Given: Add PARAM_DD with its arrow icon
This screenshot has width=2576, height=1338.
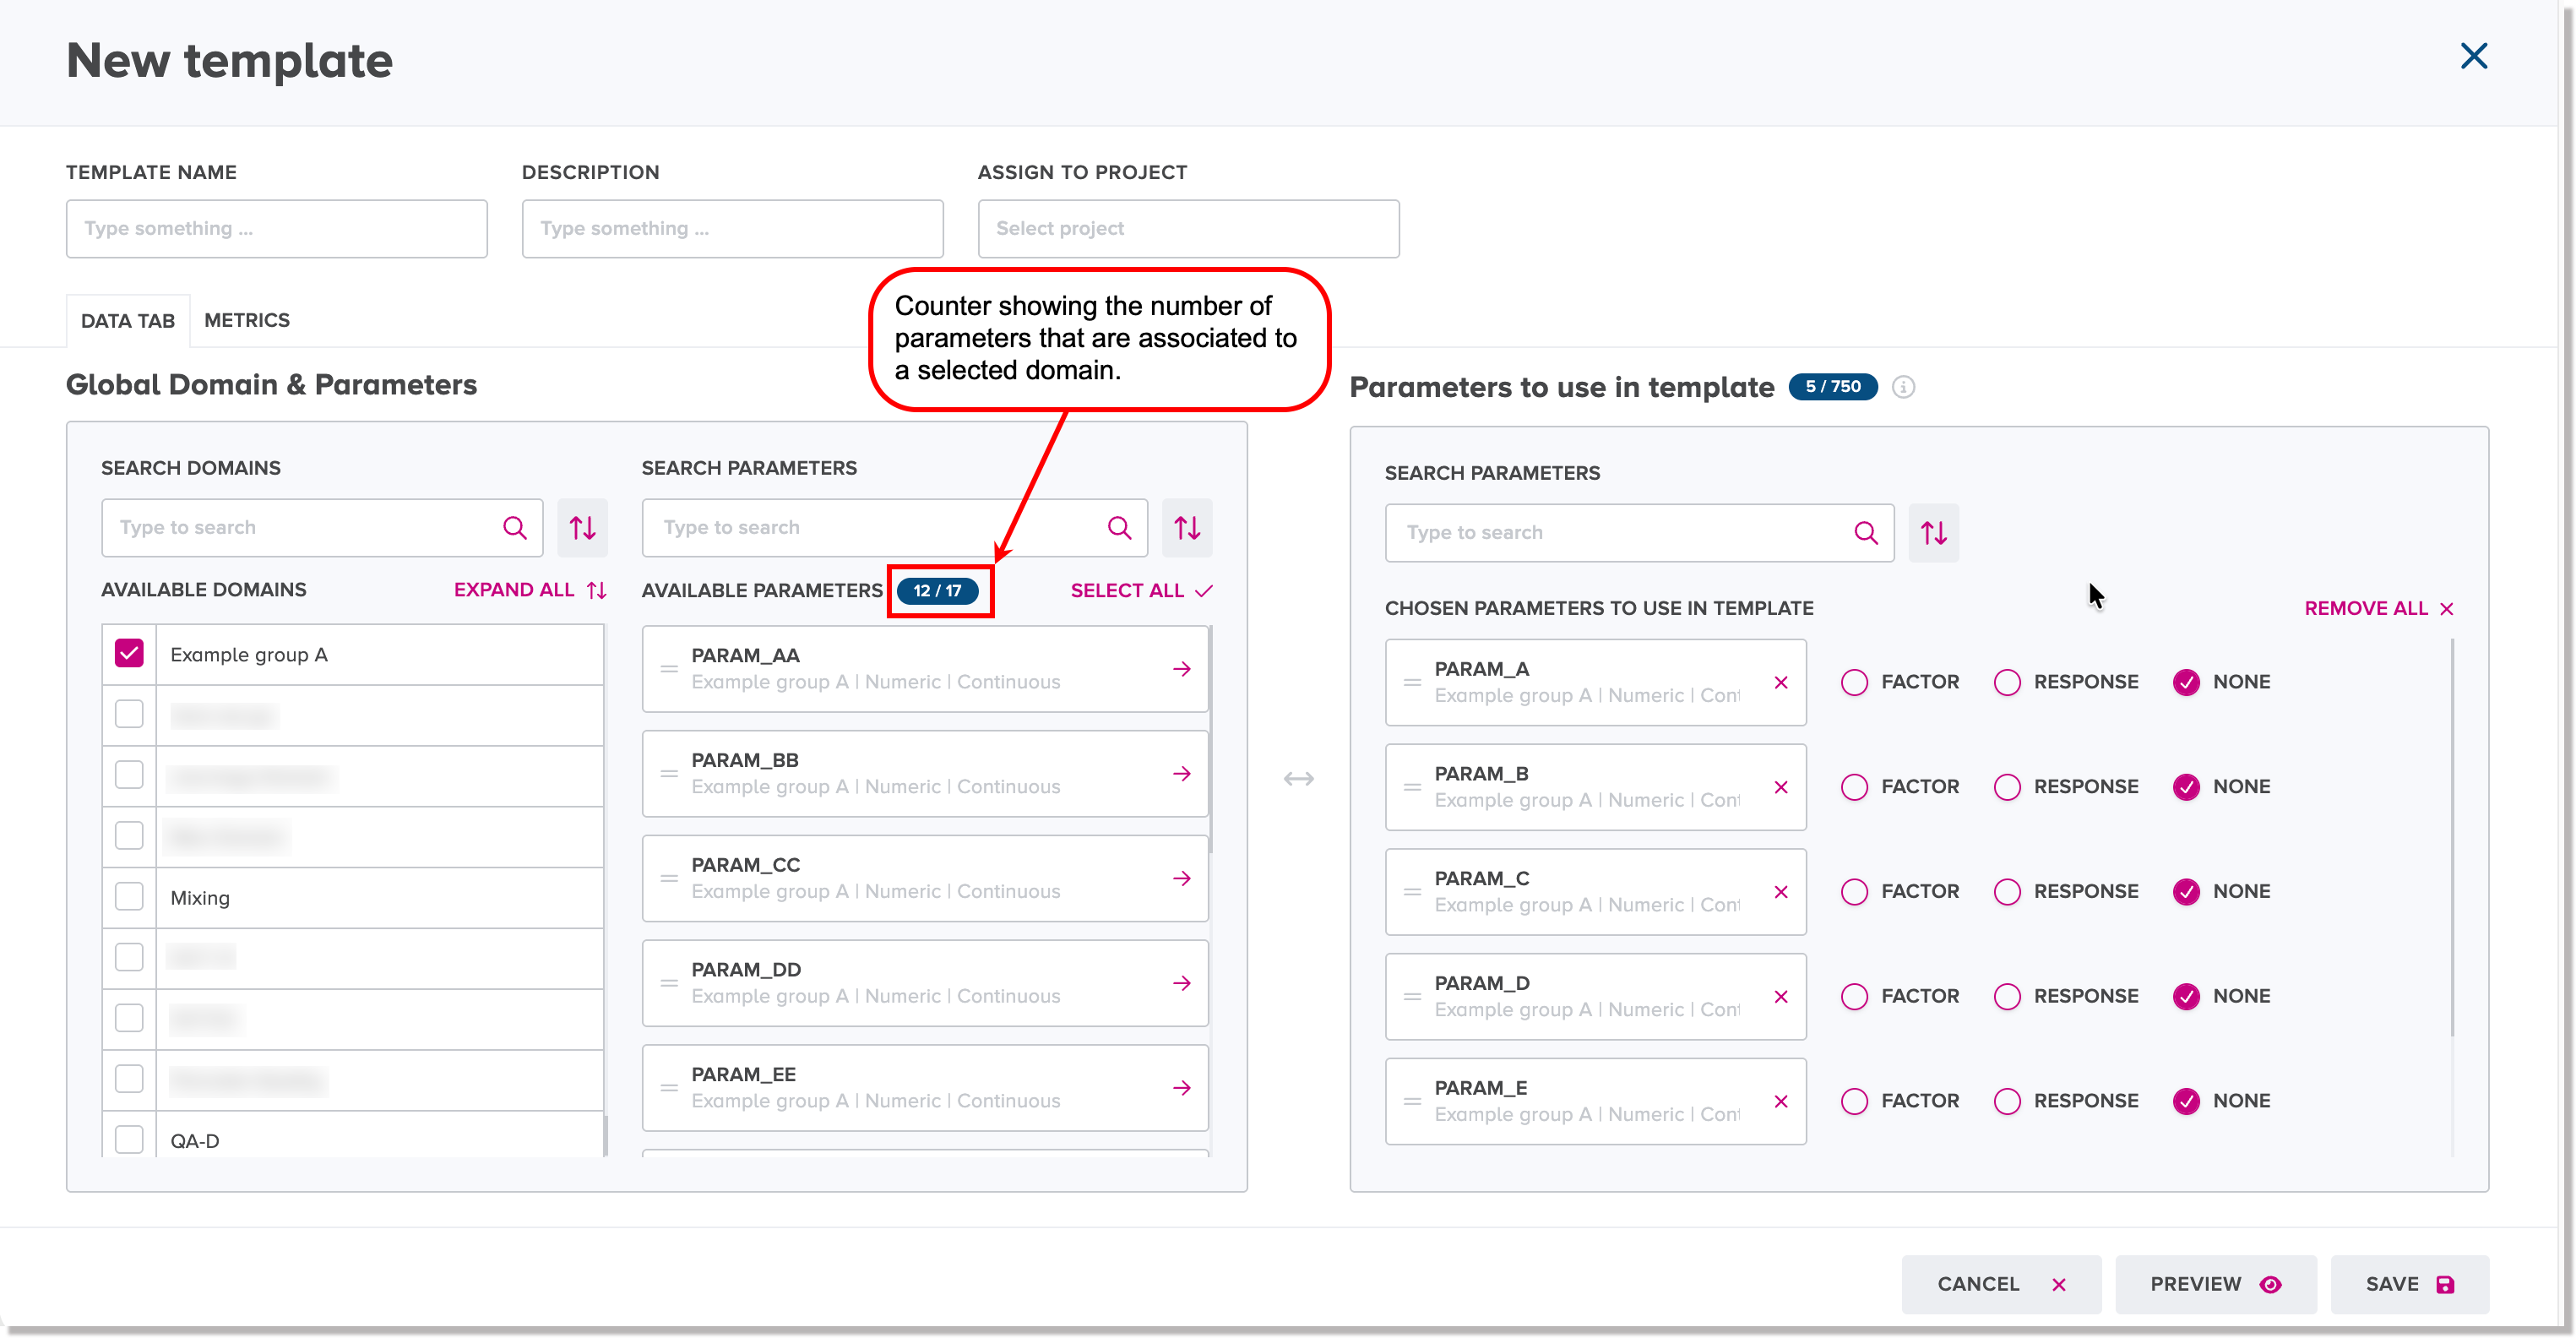Looking at the screenshot, I should 1182,983.
